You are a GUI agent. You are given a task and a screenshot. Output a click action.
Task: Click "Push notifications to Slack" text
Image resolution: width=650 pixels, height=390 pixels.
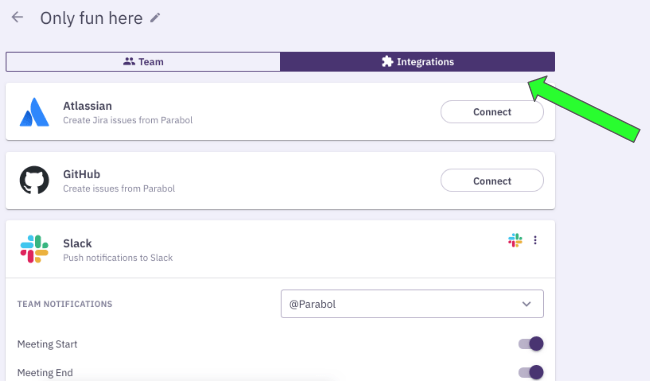tap(118, 258)
